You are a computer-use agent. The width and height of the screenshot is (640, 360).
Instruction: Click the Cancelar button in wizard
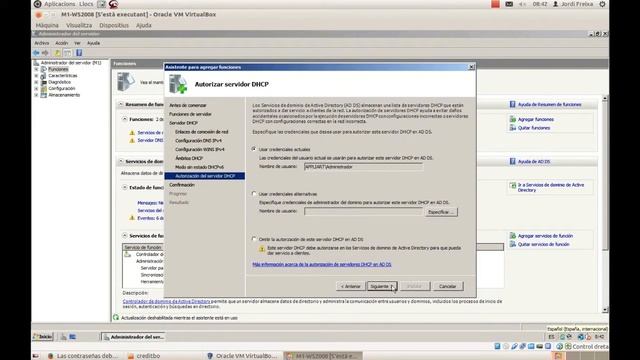click(x=448, y=286)
